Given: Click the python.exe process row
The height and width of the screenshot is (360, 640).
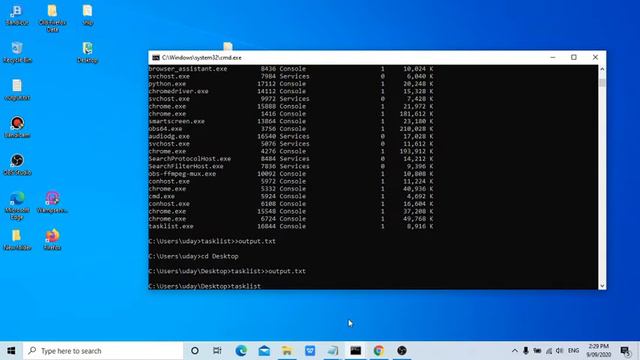Looking at the screenshot, I should point(291,84).
